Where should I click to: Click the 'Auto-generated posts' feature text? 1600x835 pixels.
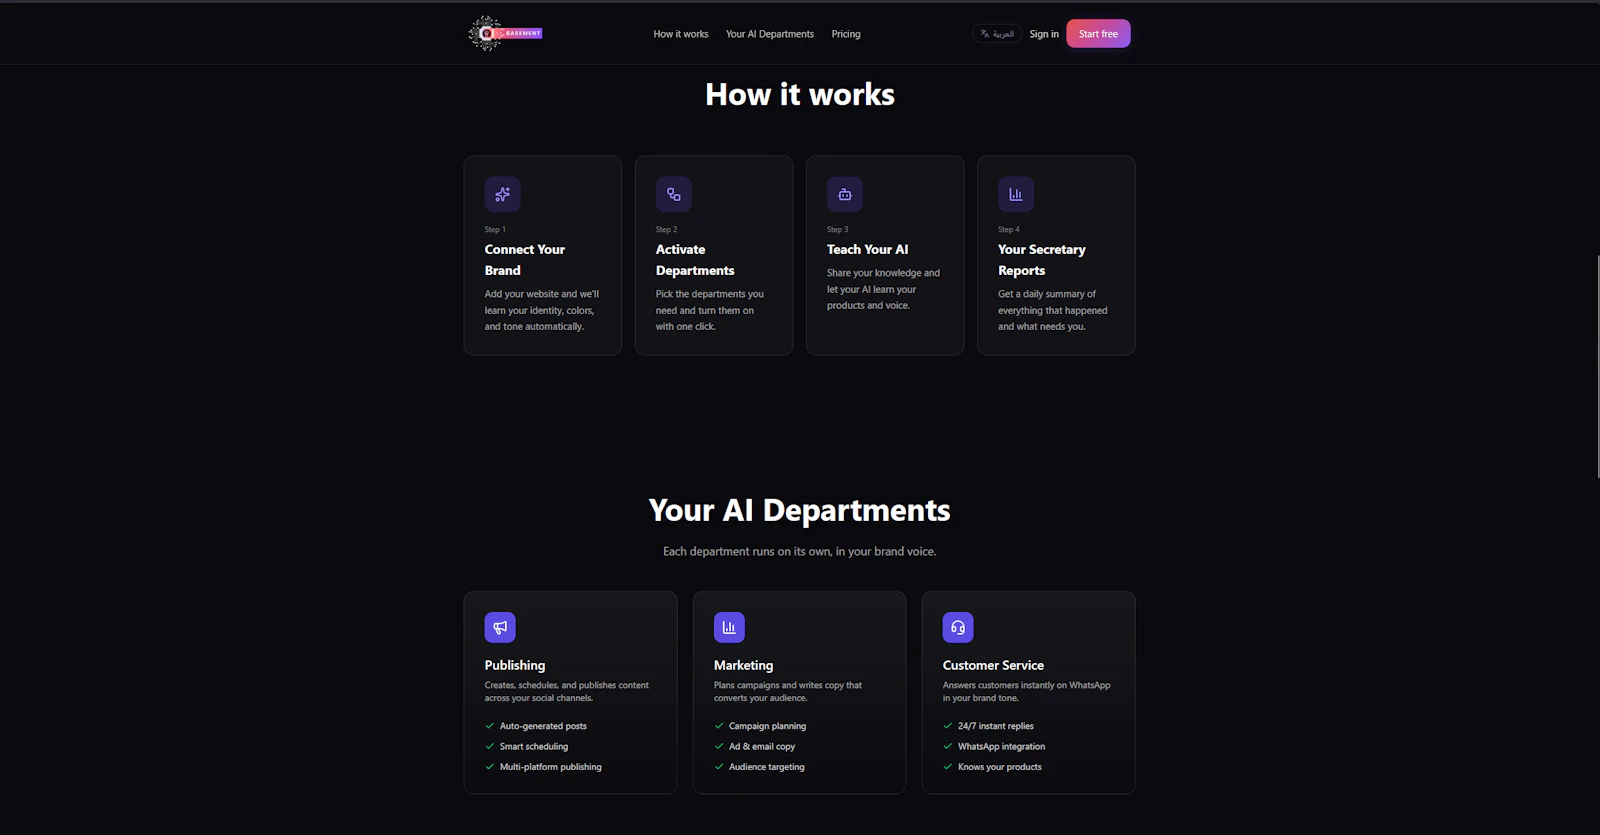click(x=543, y=726)
